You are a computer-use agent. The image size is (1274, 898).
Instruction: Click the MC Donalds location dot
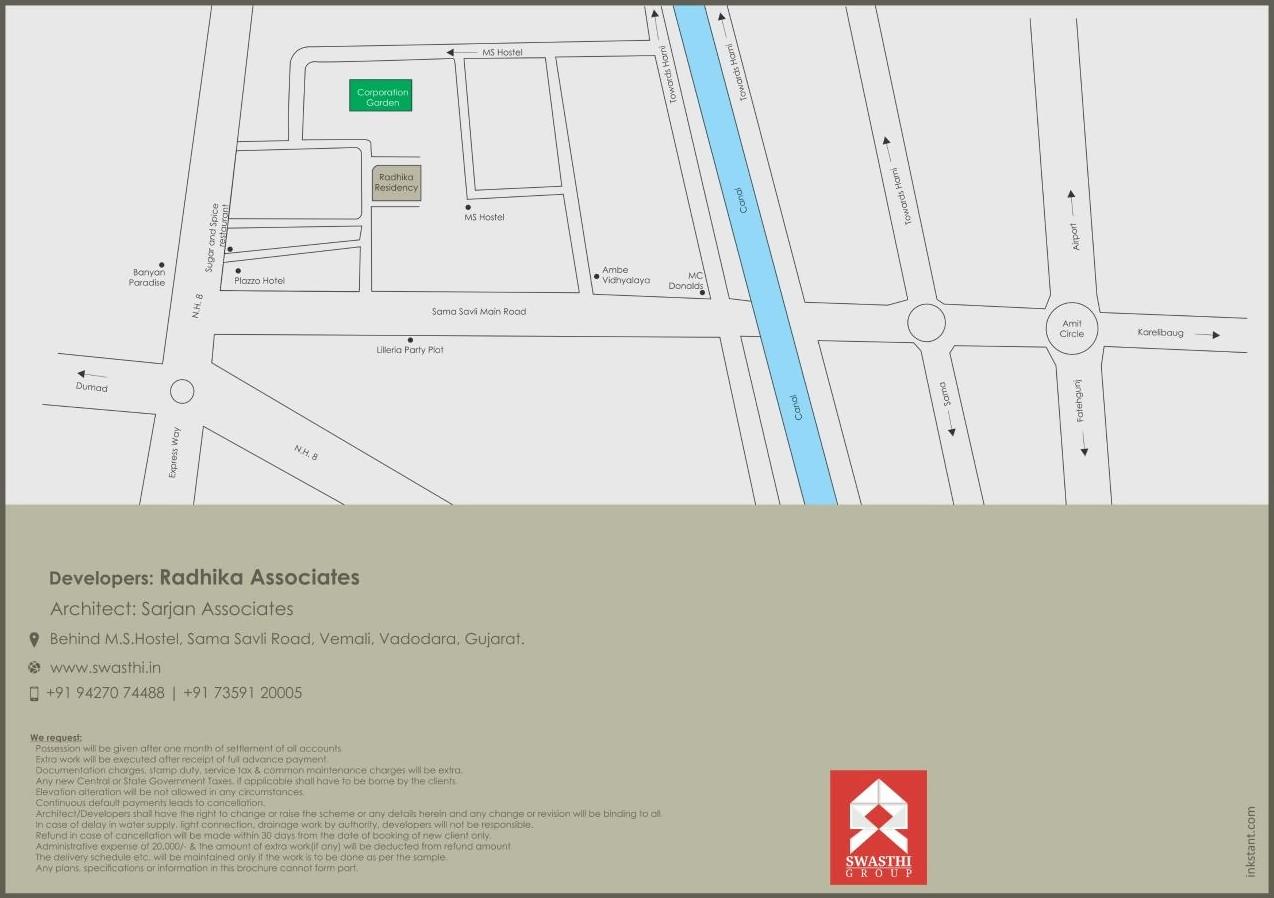702,292
